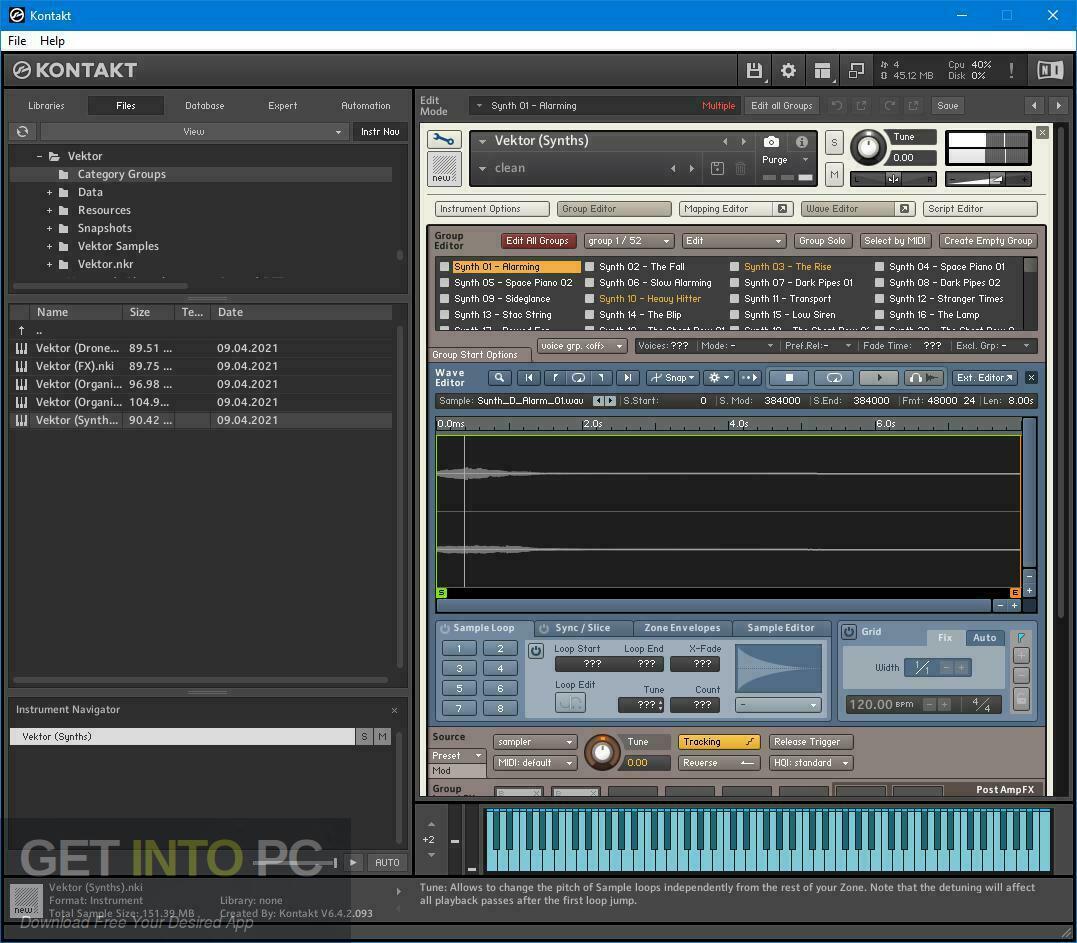1077x943 pixels.
Task: Open the Snap dropdown in Wave Editor
Action: tap(672, 377)
